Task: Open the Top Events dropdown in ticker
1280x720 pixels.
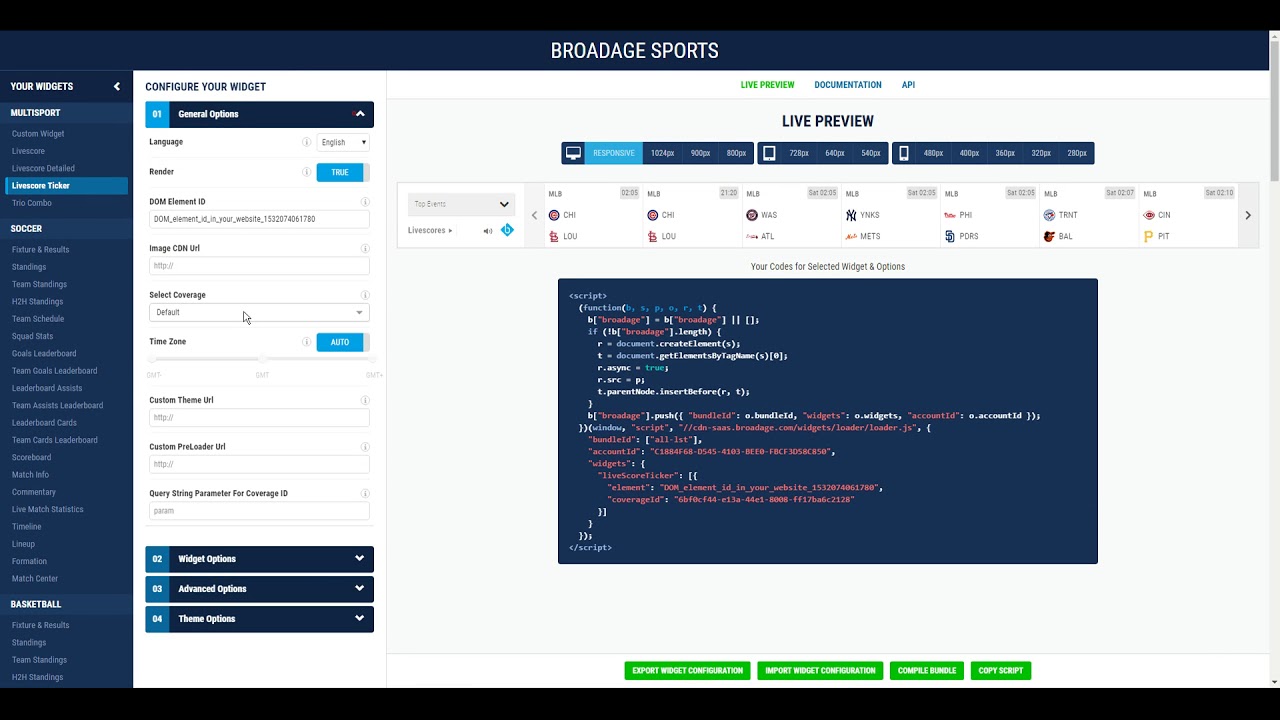Action: point(461,204)
